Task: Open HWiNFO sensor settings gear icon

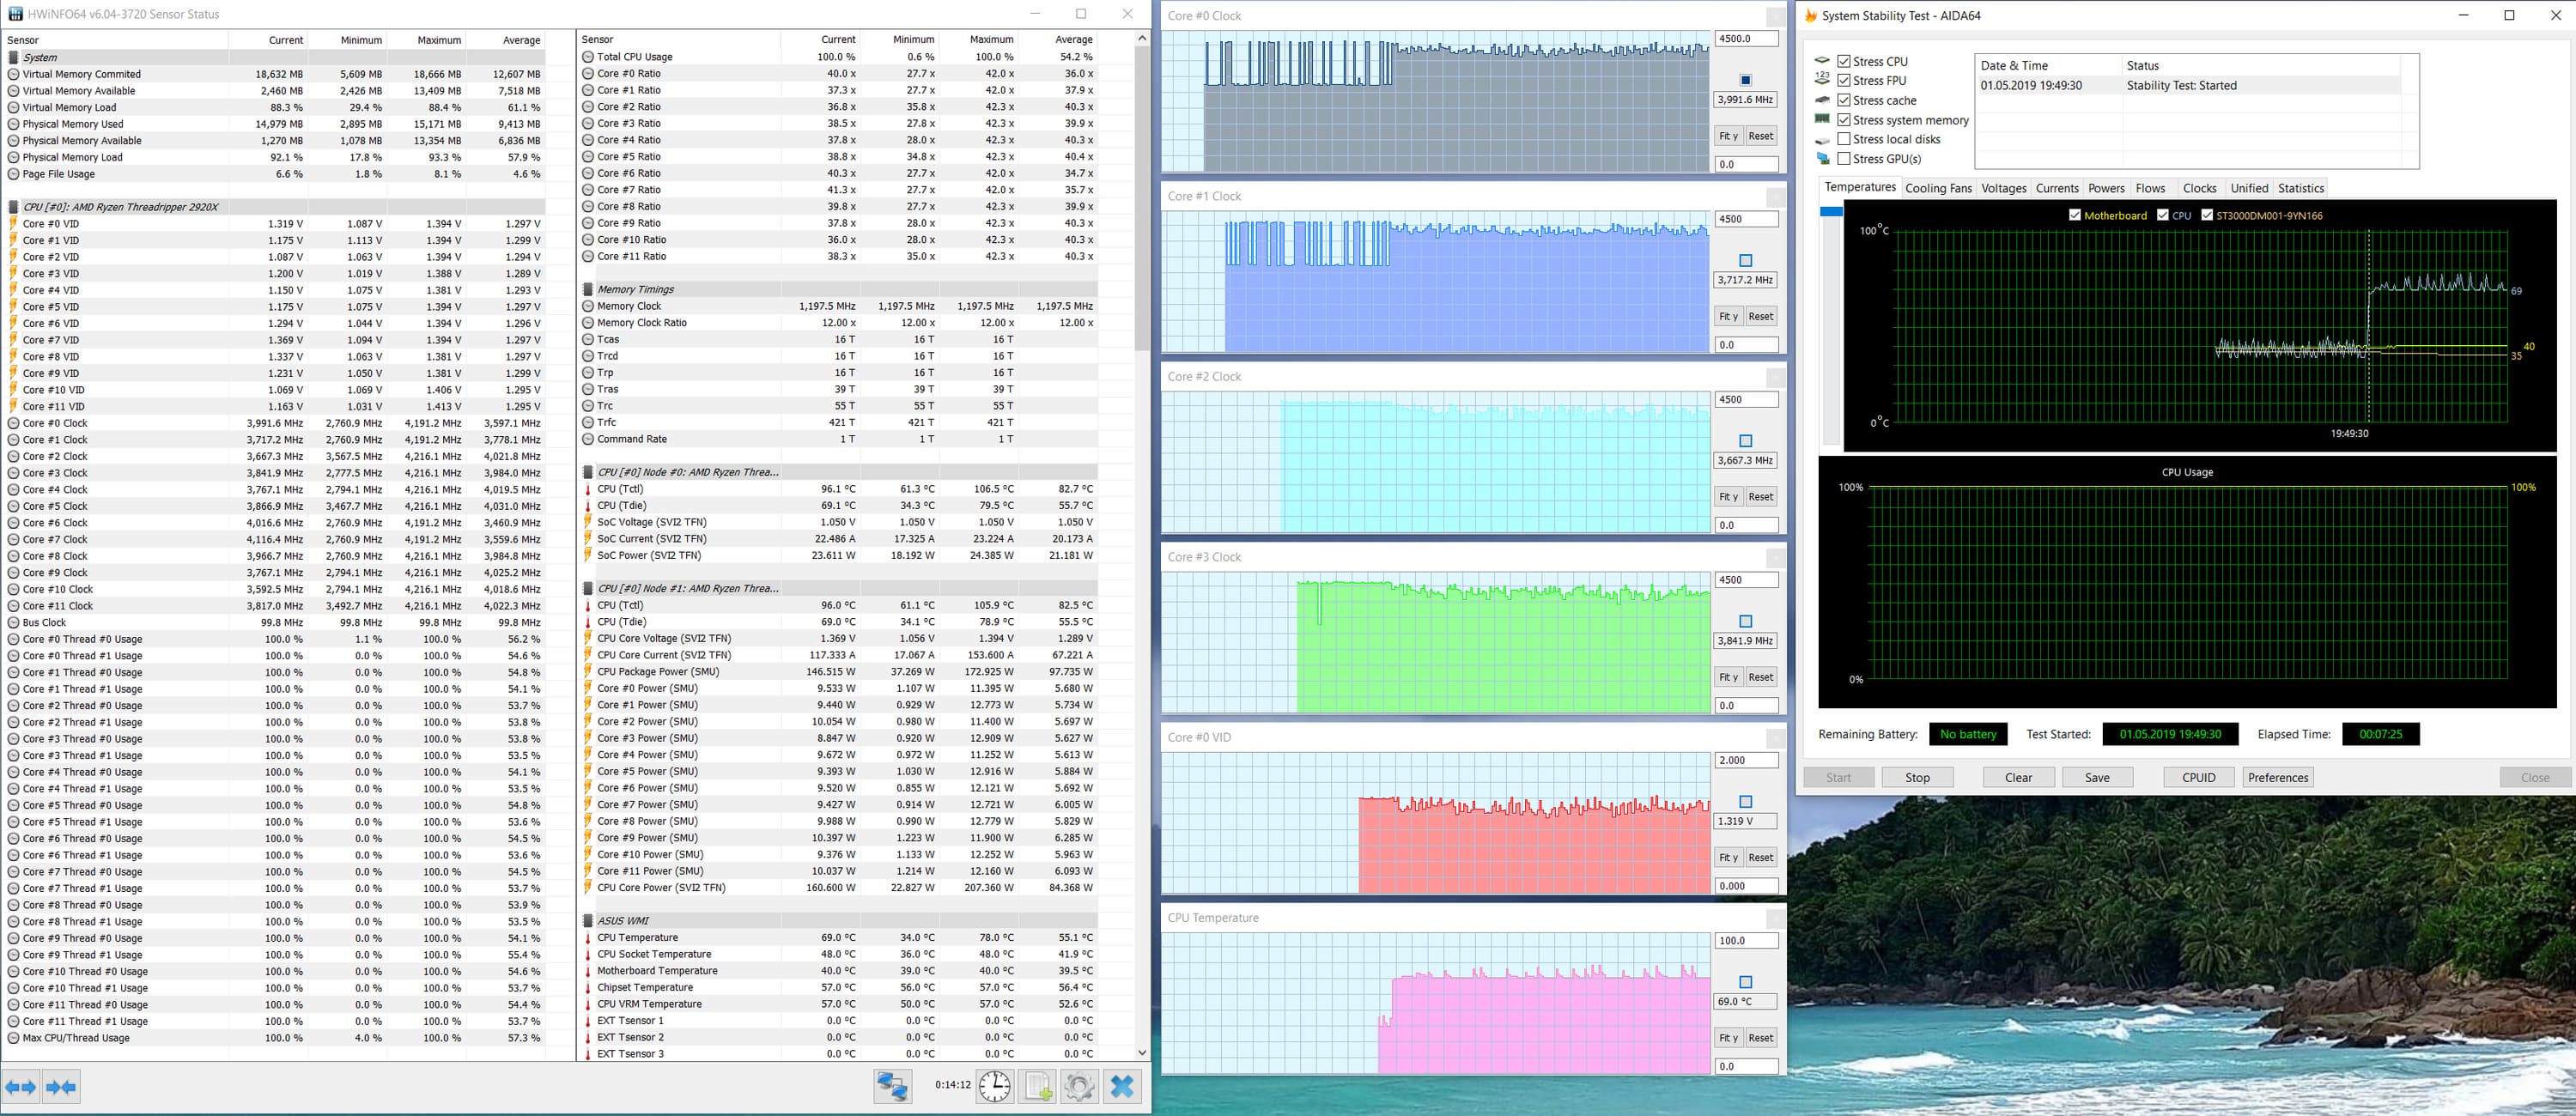Action: tap(1079, 1086)
